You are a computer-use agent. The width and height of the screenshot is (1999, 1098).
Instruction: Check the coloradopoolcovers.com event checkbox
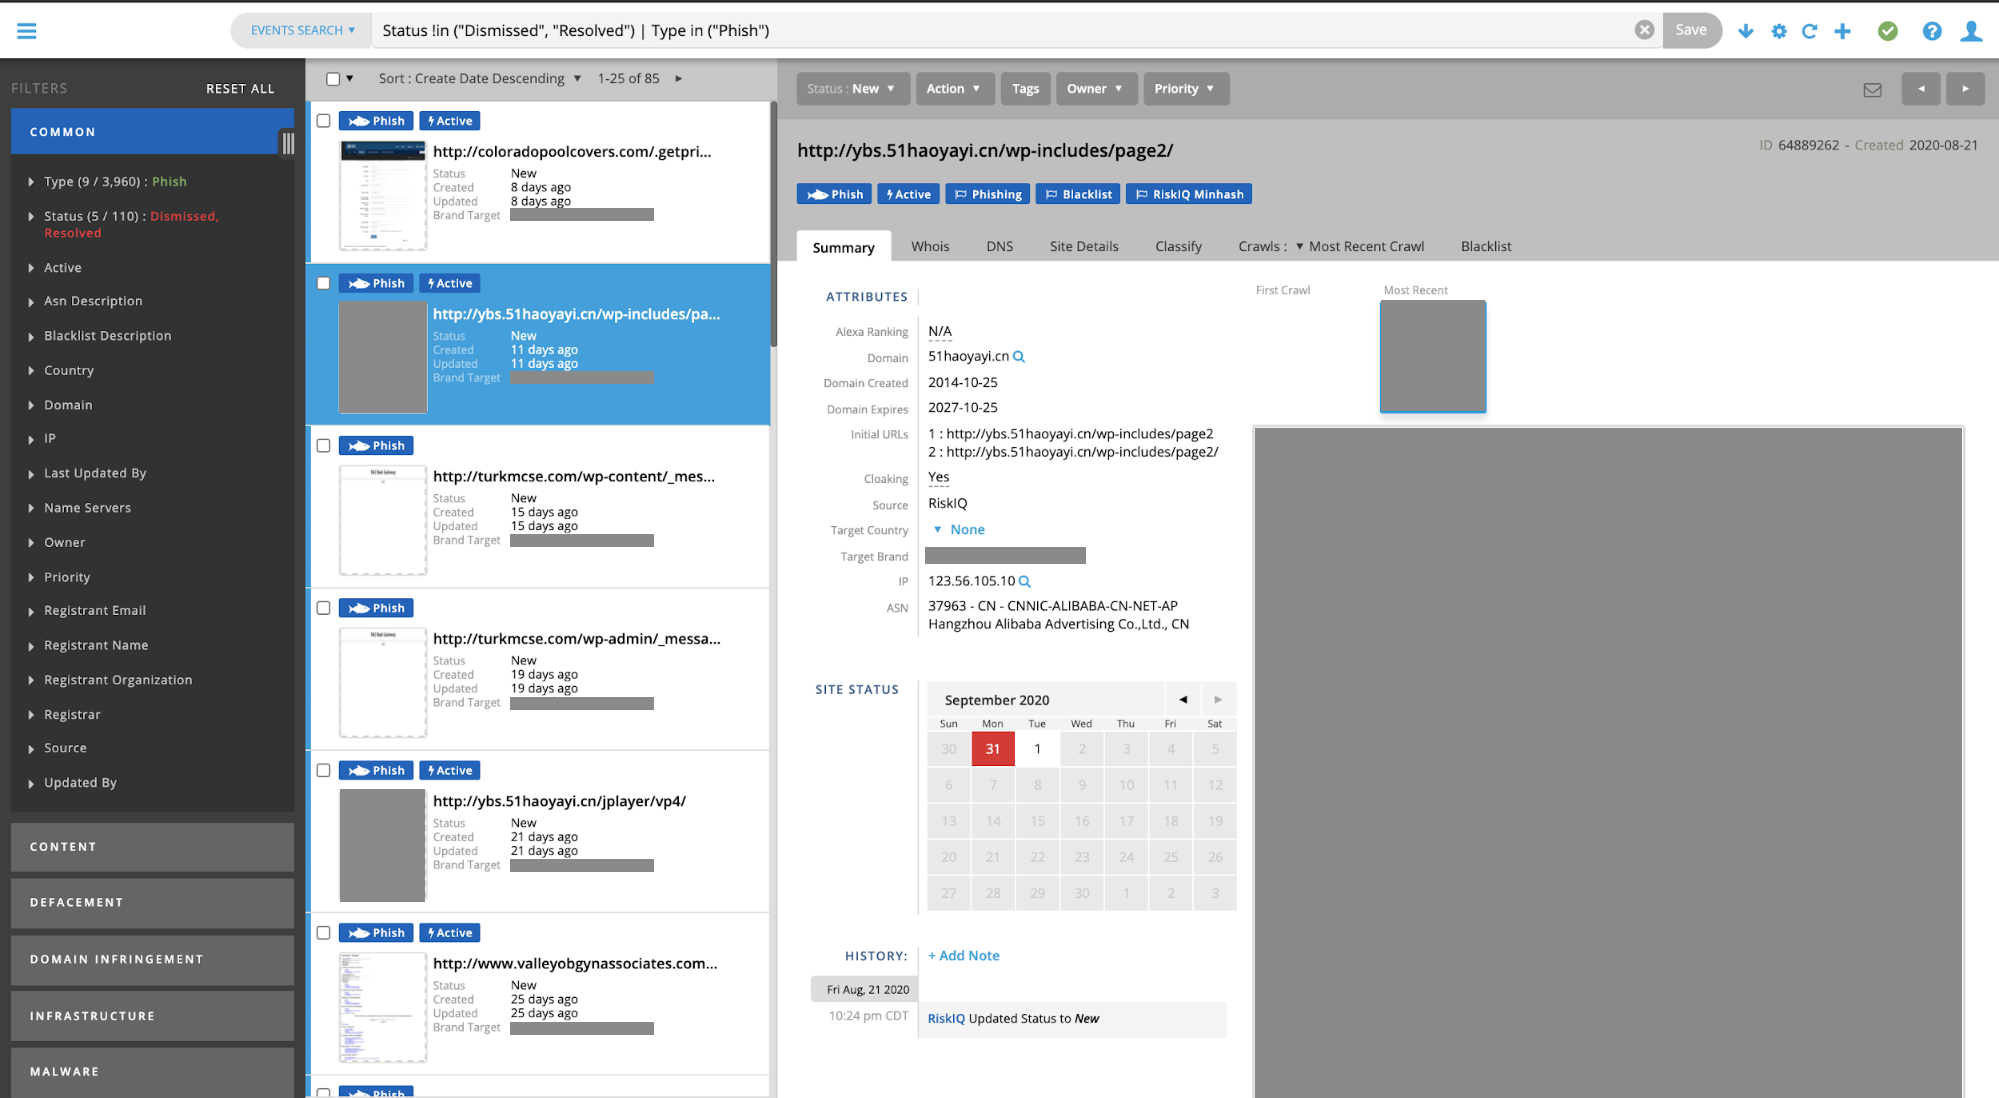(x=323, y=121)
